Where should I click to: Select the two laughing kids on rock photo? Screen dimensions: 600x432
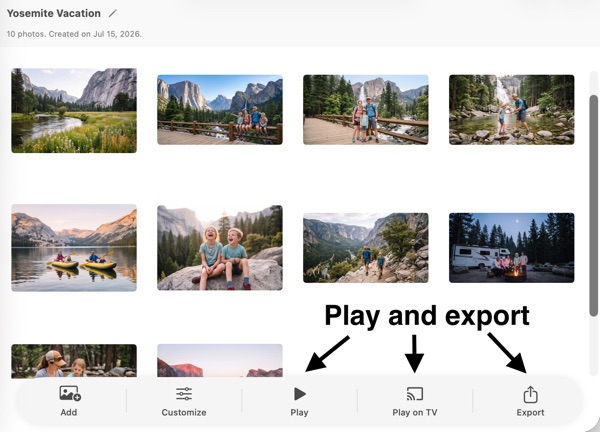pyautogui.click(x=220, y=248)
